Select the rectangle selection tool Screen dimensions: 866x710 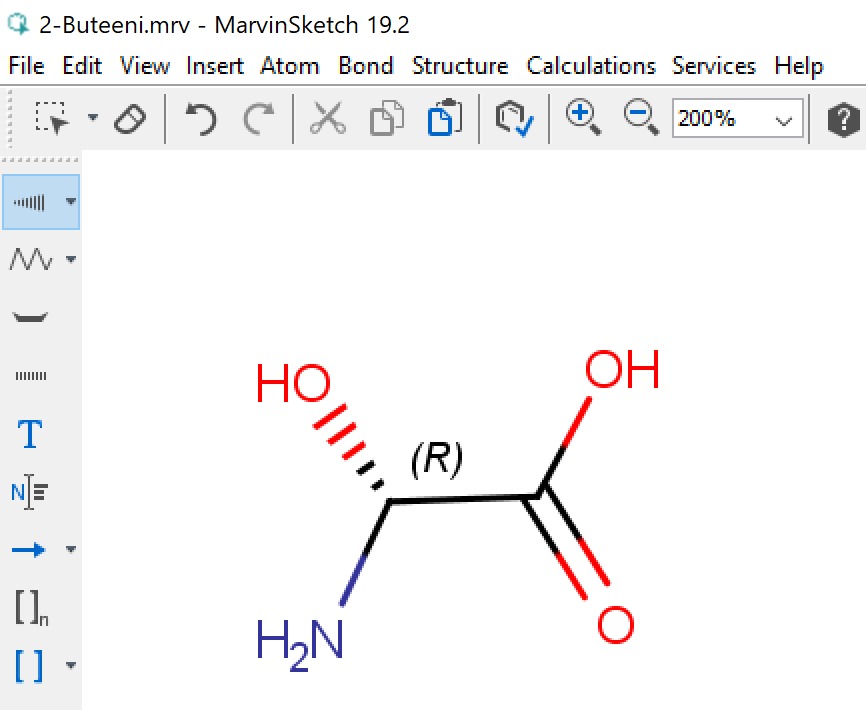tap(52, 118)
